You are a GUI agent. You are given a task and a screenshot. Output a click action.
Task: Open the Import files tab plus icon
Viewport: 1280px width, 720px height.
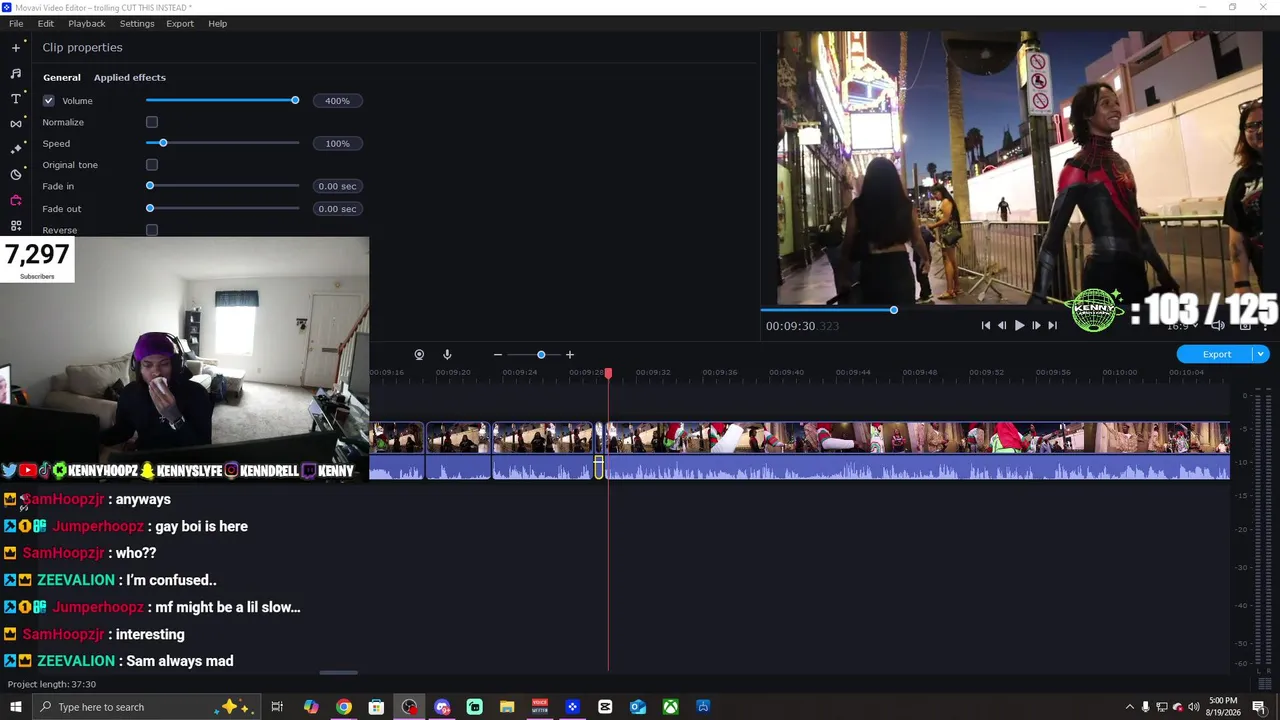[x=16, y=47]
